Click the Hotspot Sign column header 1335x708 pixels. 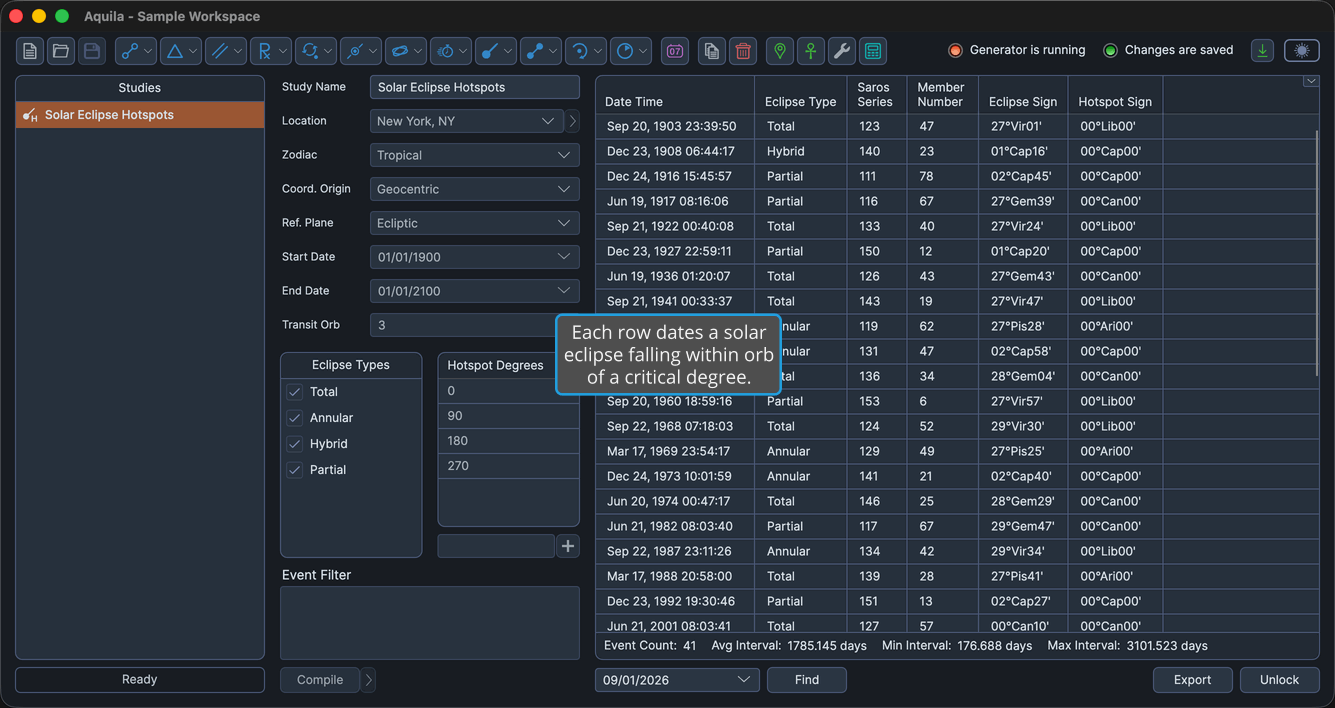(x=1115, y=95)
